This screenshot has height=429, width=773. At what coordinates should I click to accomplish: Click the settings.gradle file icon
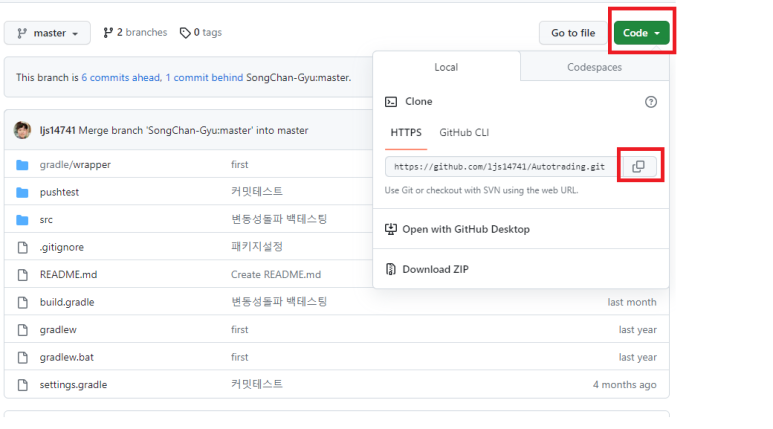[x=22, y=385]
